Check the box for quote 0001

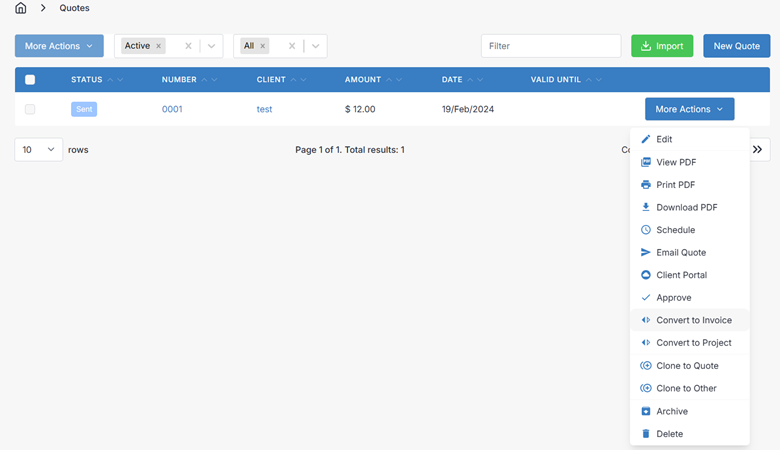tap(30, 109)
